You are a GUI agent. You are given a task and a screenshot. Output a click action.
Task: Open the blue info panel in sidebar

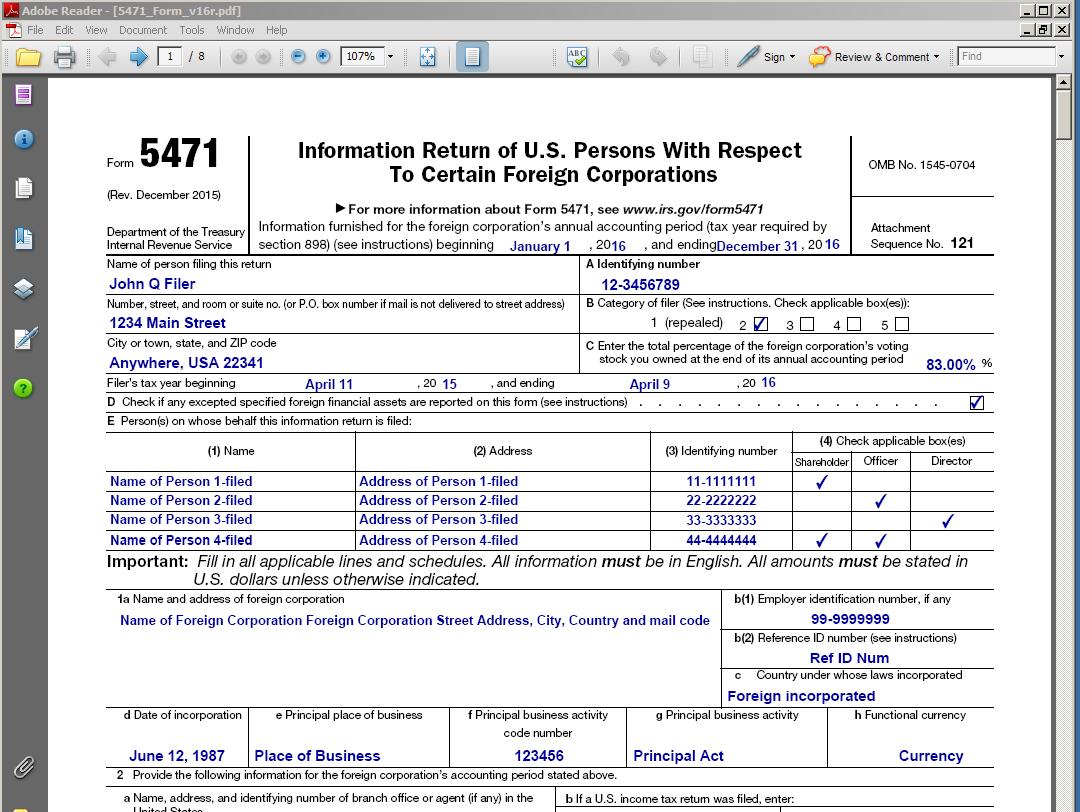[x=23, y=140]
